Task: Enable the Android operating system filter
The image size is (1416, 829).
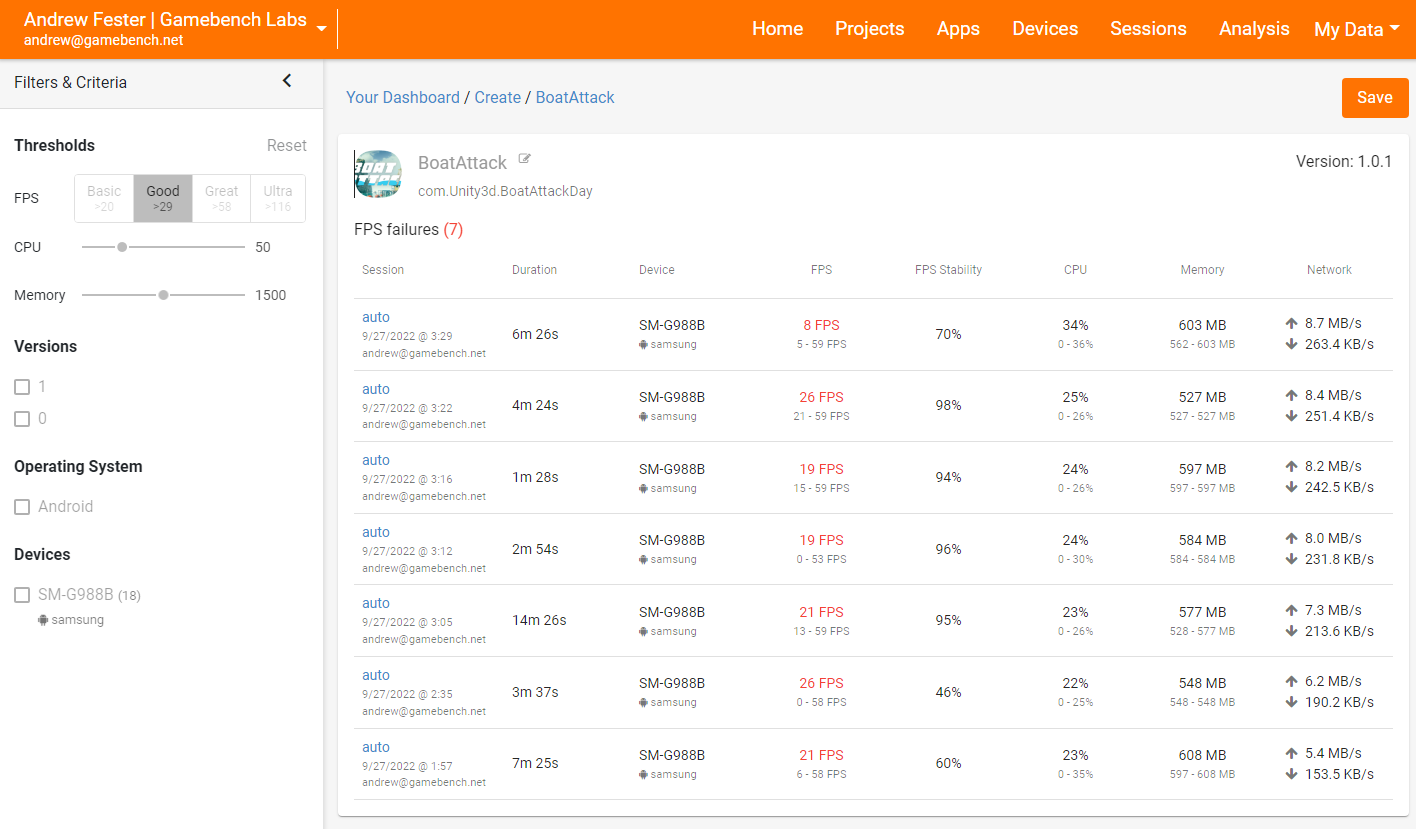Action: click(x=22, y=507)
